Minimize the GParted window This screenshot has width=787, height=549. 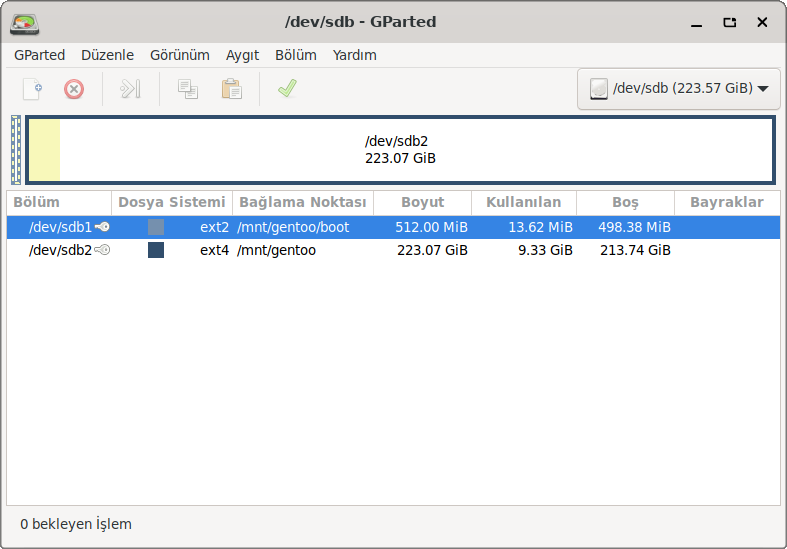coord(697,23)
